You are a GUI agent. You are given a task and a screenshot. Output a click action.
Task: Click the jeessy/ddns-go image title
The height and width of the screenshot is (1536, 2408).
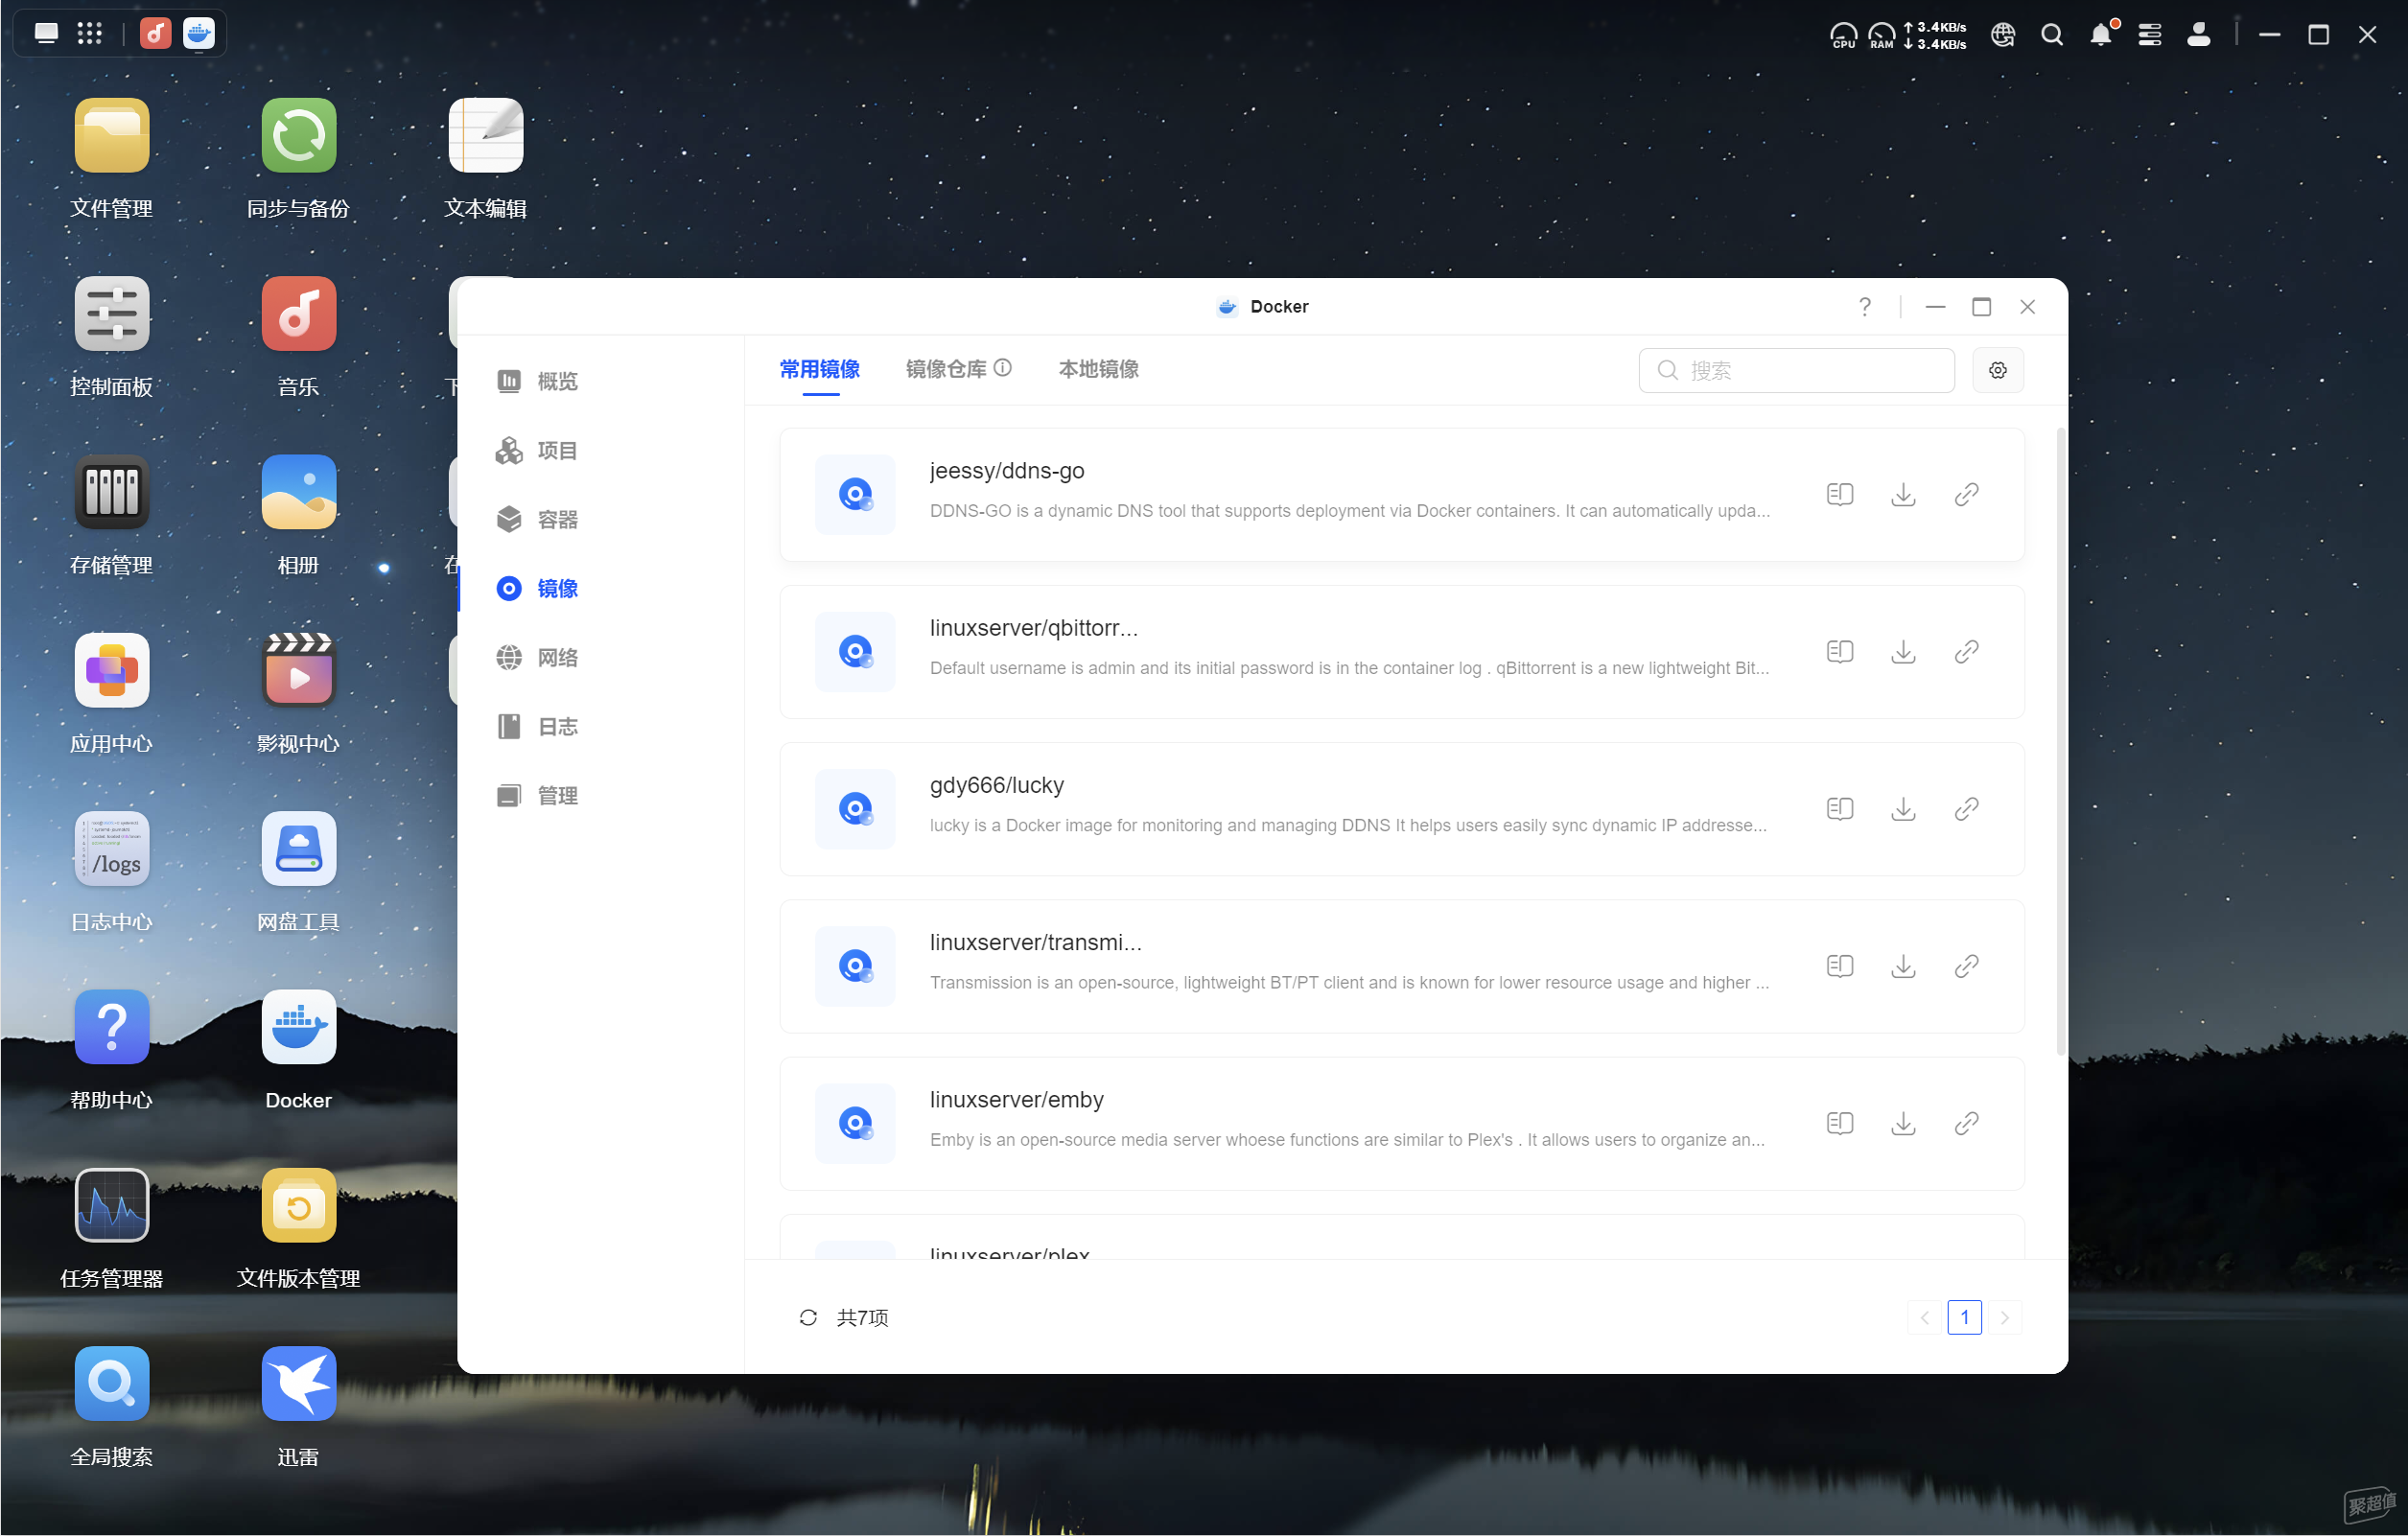pyautogui.click(x=1006, y=470)
